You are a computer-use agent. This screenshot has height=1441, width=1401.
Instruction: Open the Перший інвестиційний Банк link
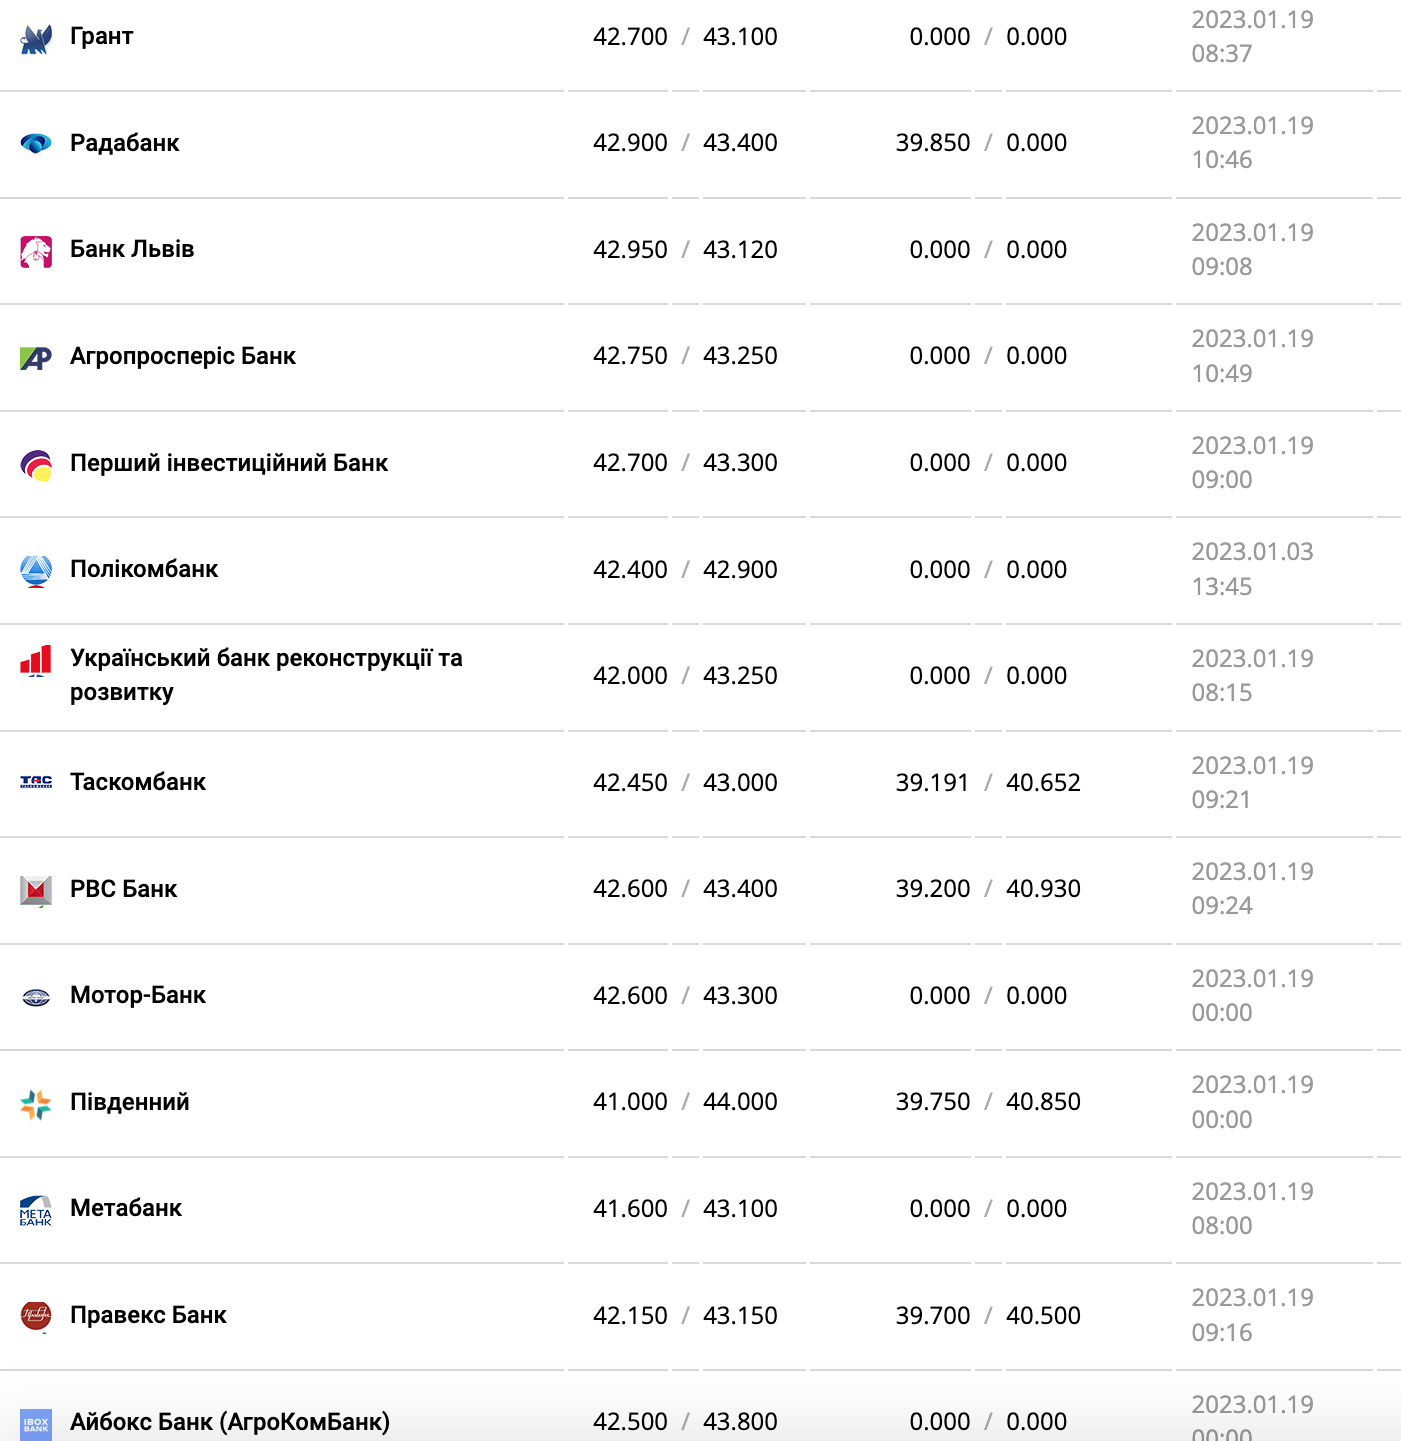229,463
